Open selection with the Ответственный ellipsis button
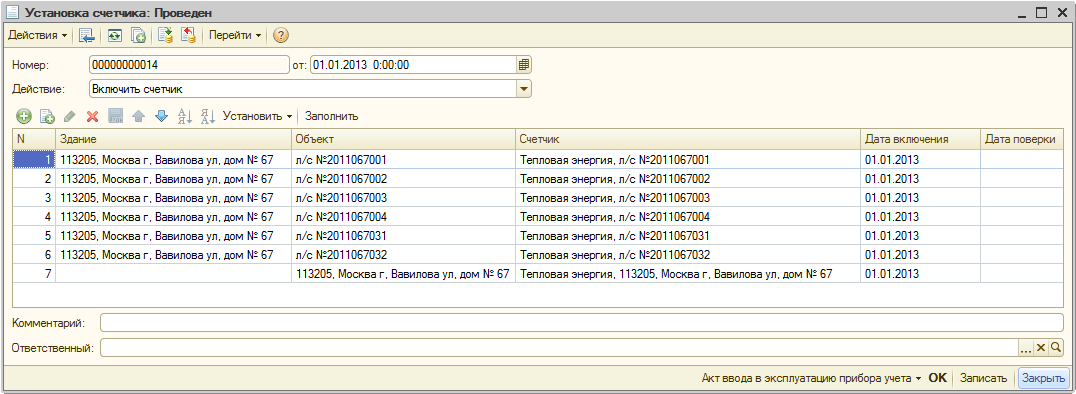Screen dimensions: 1076x394 point(1026,348)
